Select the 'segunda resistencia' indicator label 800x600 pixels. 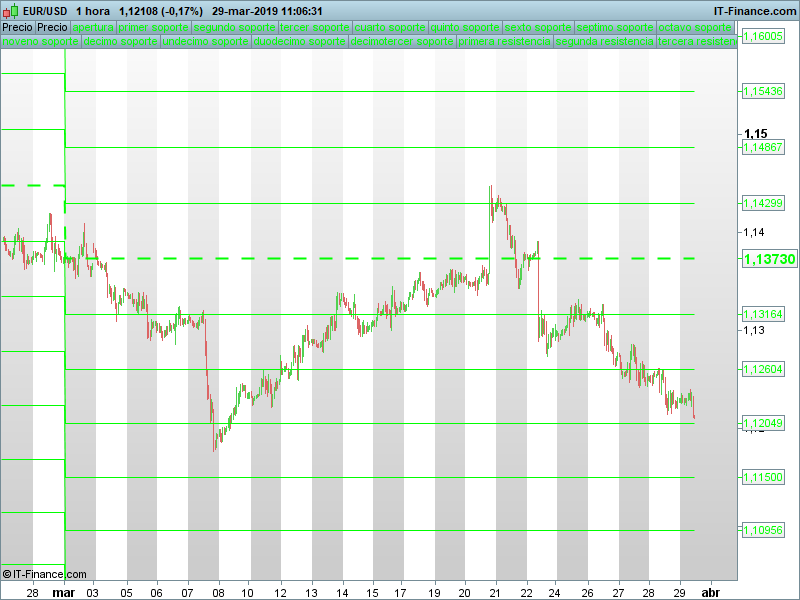point(604,43)
